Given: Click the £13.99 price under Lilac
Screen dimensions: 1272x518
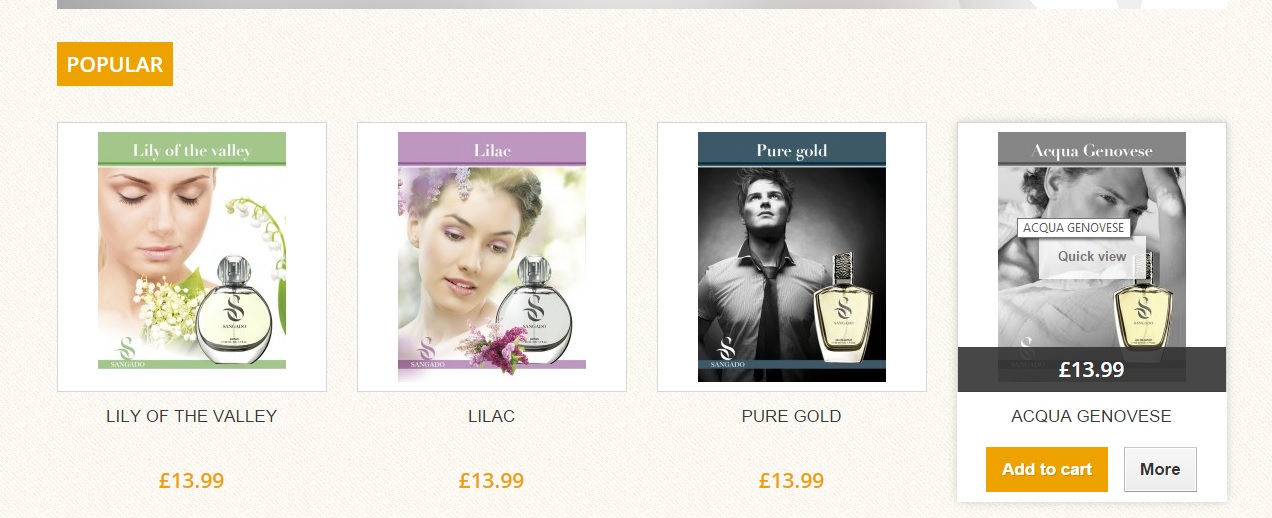Looking at the screenshot, I should pyautogui.click(x=492, y=481).
